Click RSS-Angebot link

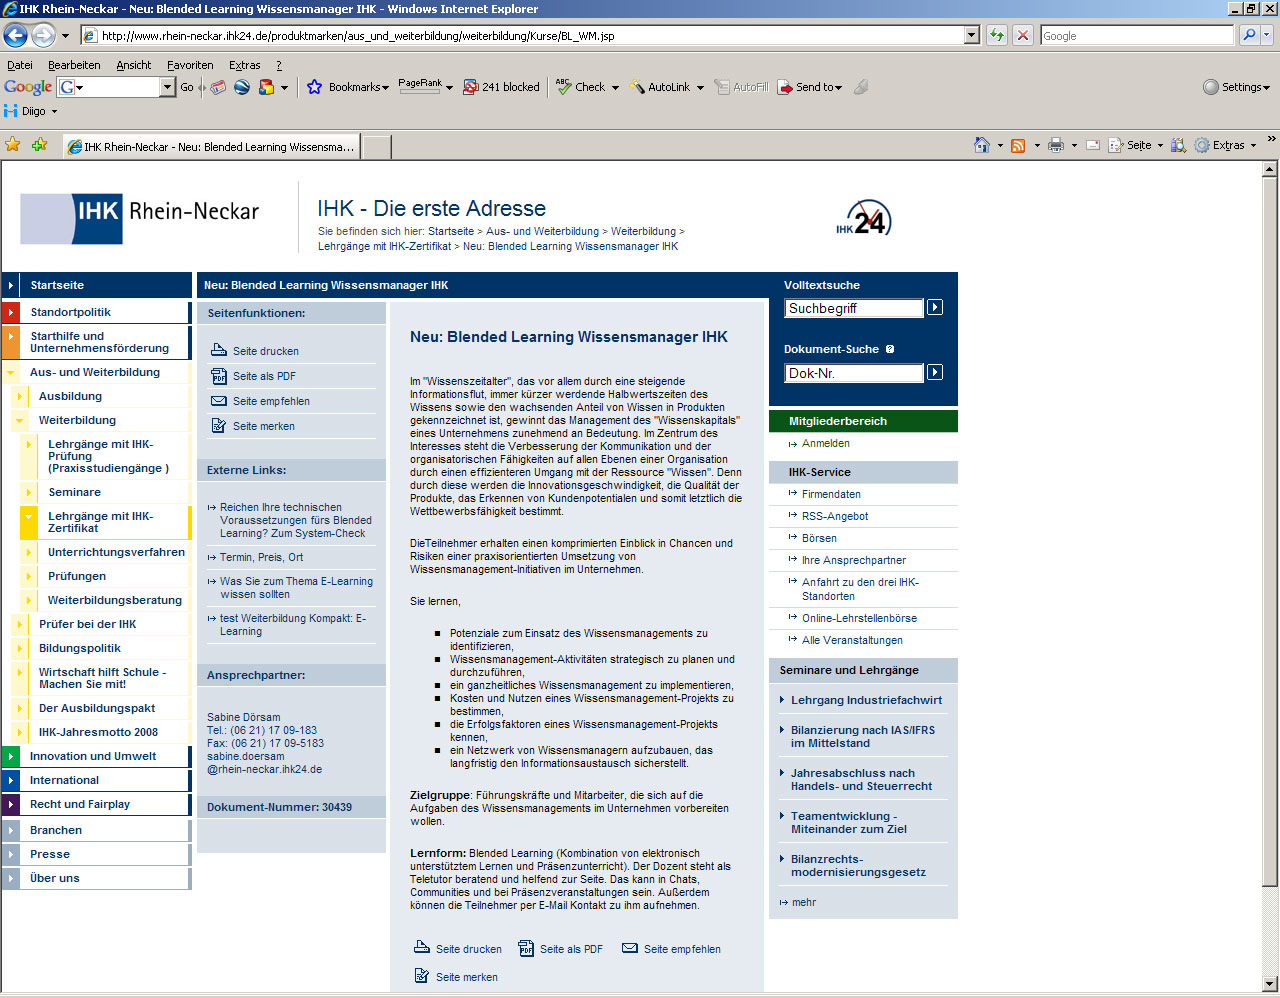pos(835,516)
